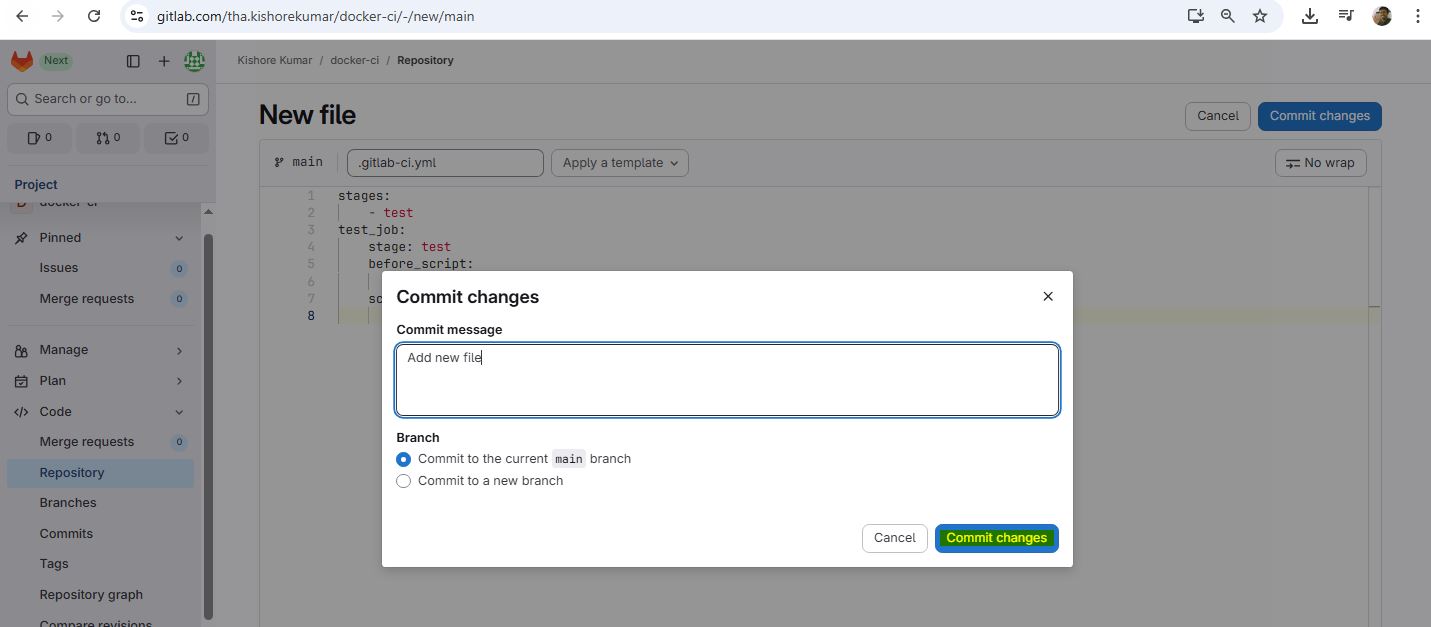
Task: Expand the Plan sidebar section
Action: coord(100,381)
